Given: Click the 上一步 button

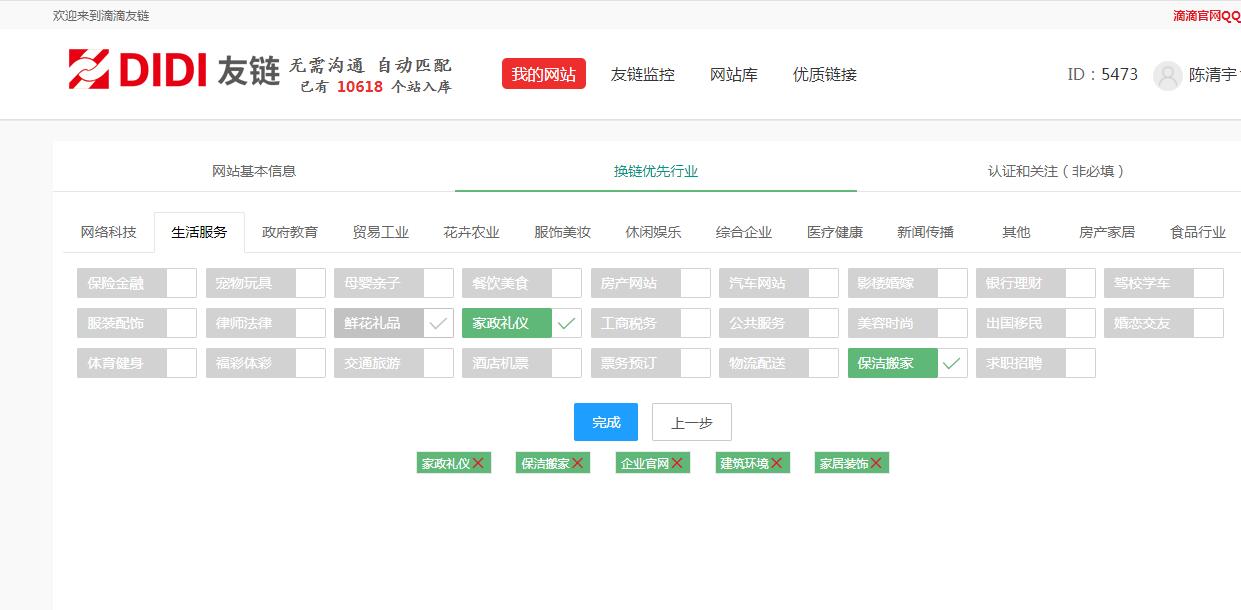Looking at the screenshot, I should (x=692, y=422).
